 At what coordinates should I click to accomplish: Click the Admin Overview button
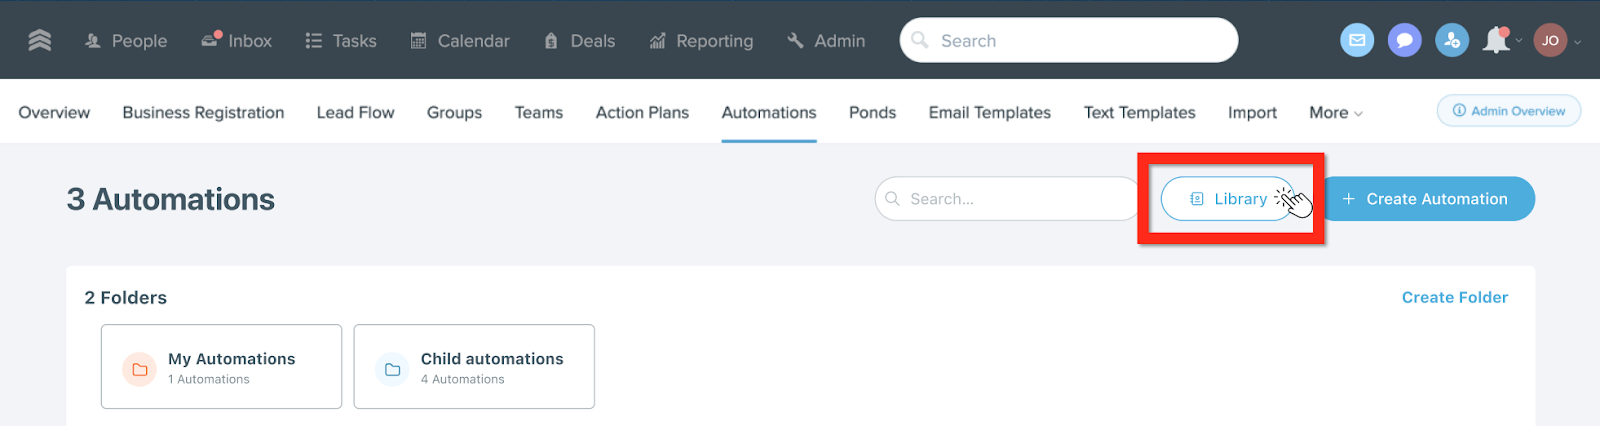point(1508,111)
